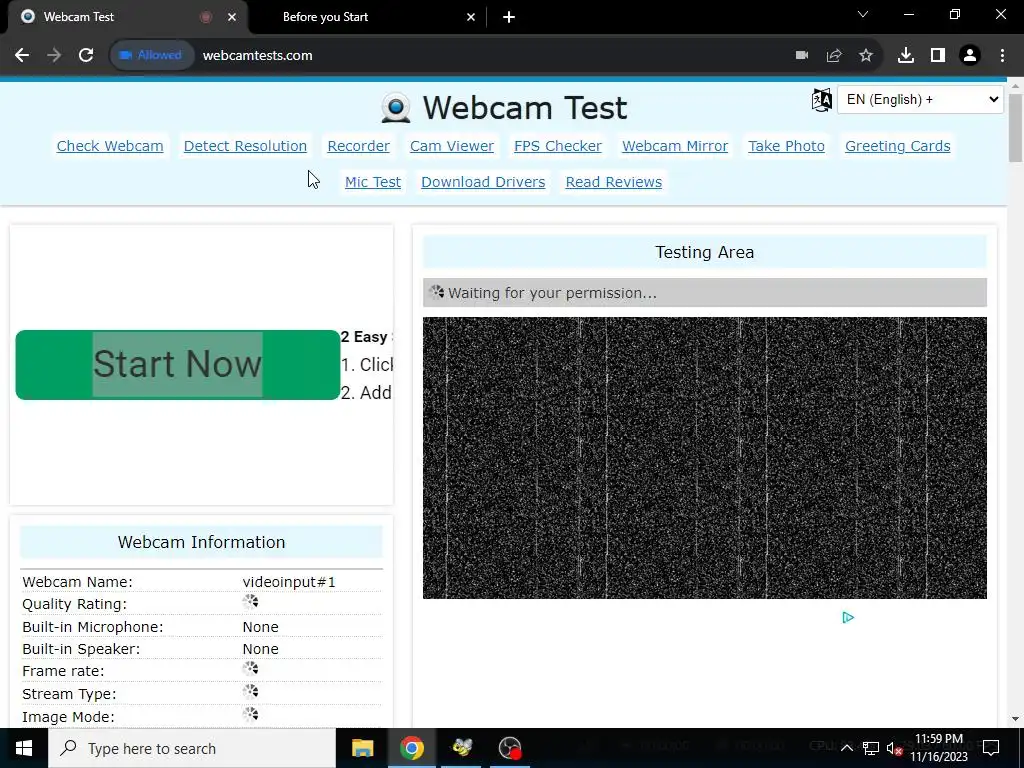
Task: Go to Download Drivers
Action: pos(483,182)
